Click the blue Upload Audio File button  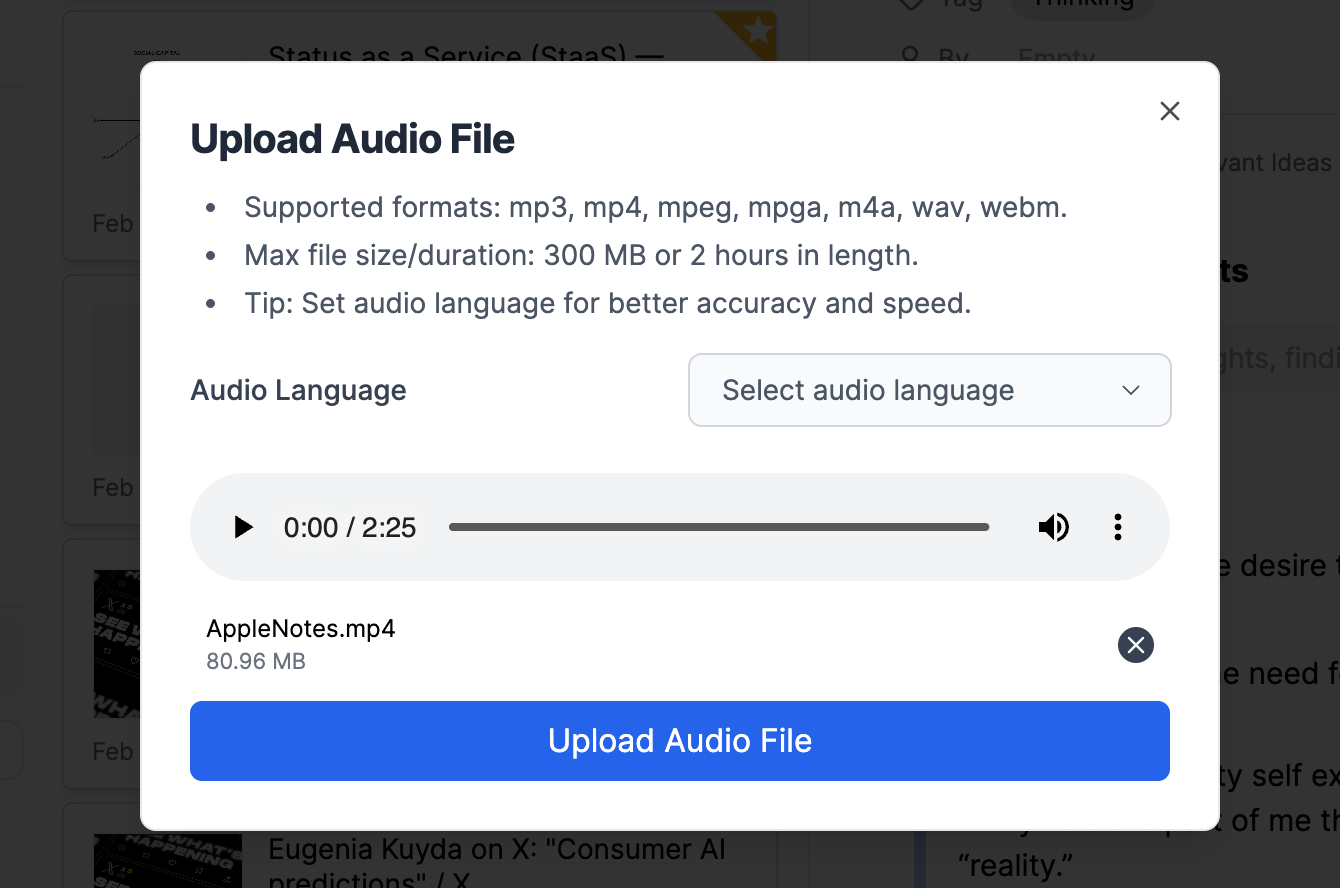coord(680,741)
